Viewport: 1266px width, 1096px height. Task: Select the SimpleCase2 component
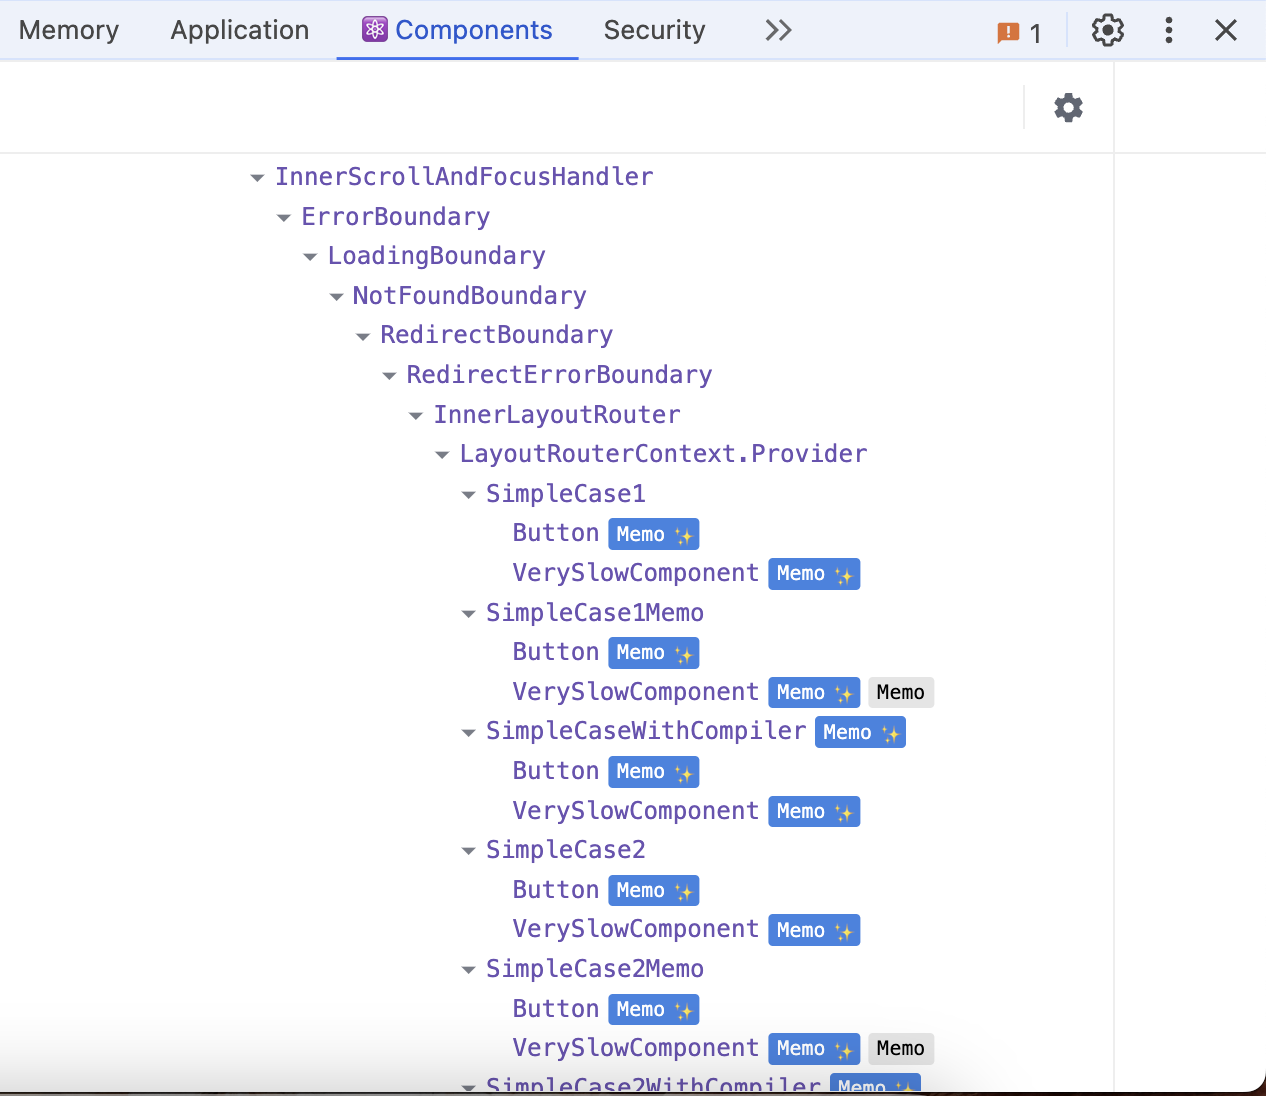pyautogui.click(x=565, y=849)
